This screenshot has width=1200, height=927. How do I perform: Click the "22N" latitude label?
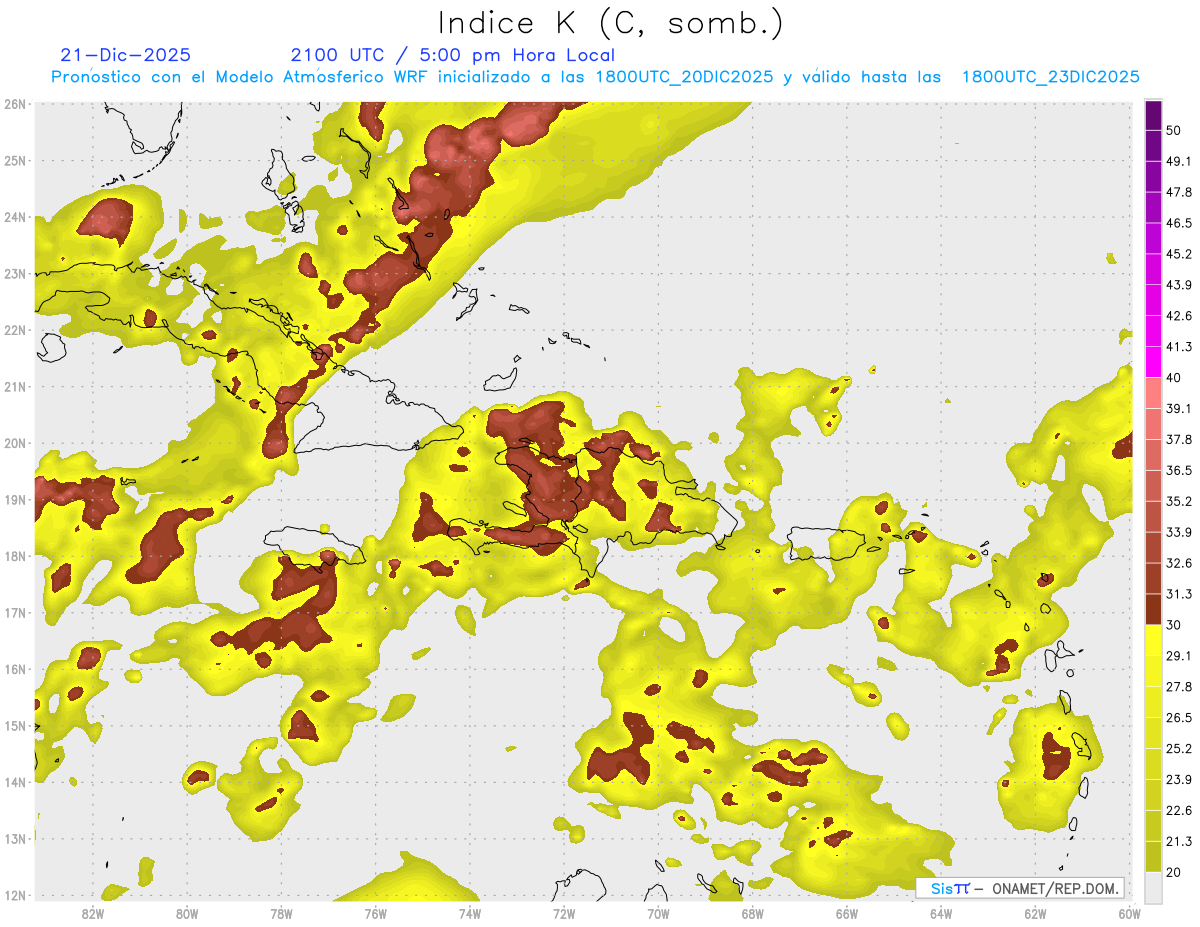click(x=15, y=330)
